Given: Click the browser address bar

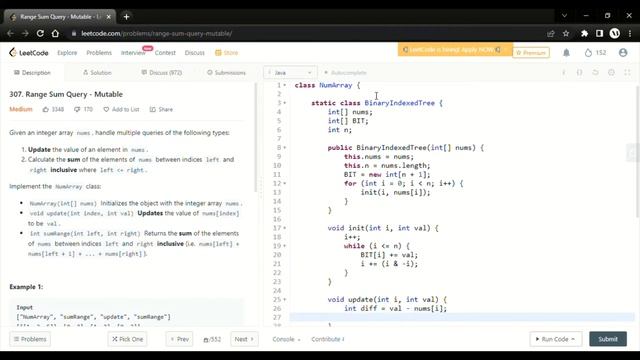Looking at the screenshot, I should [306, 33].
